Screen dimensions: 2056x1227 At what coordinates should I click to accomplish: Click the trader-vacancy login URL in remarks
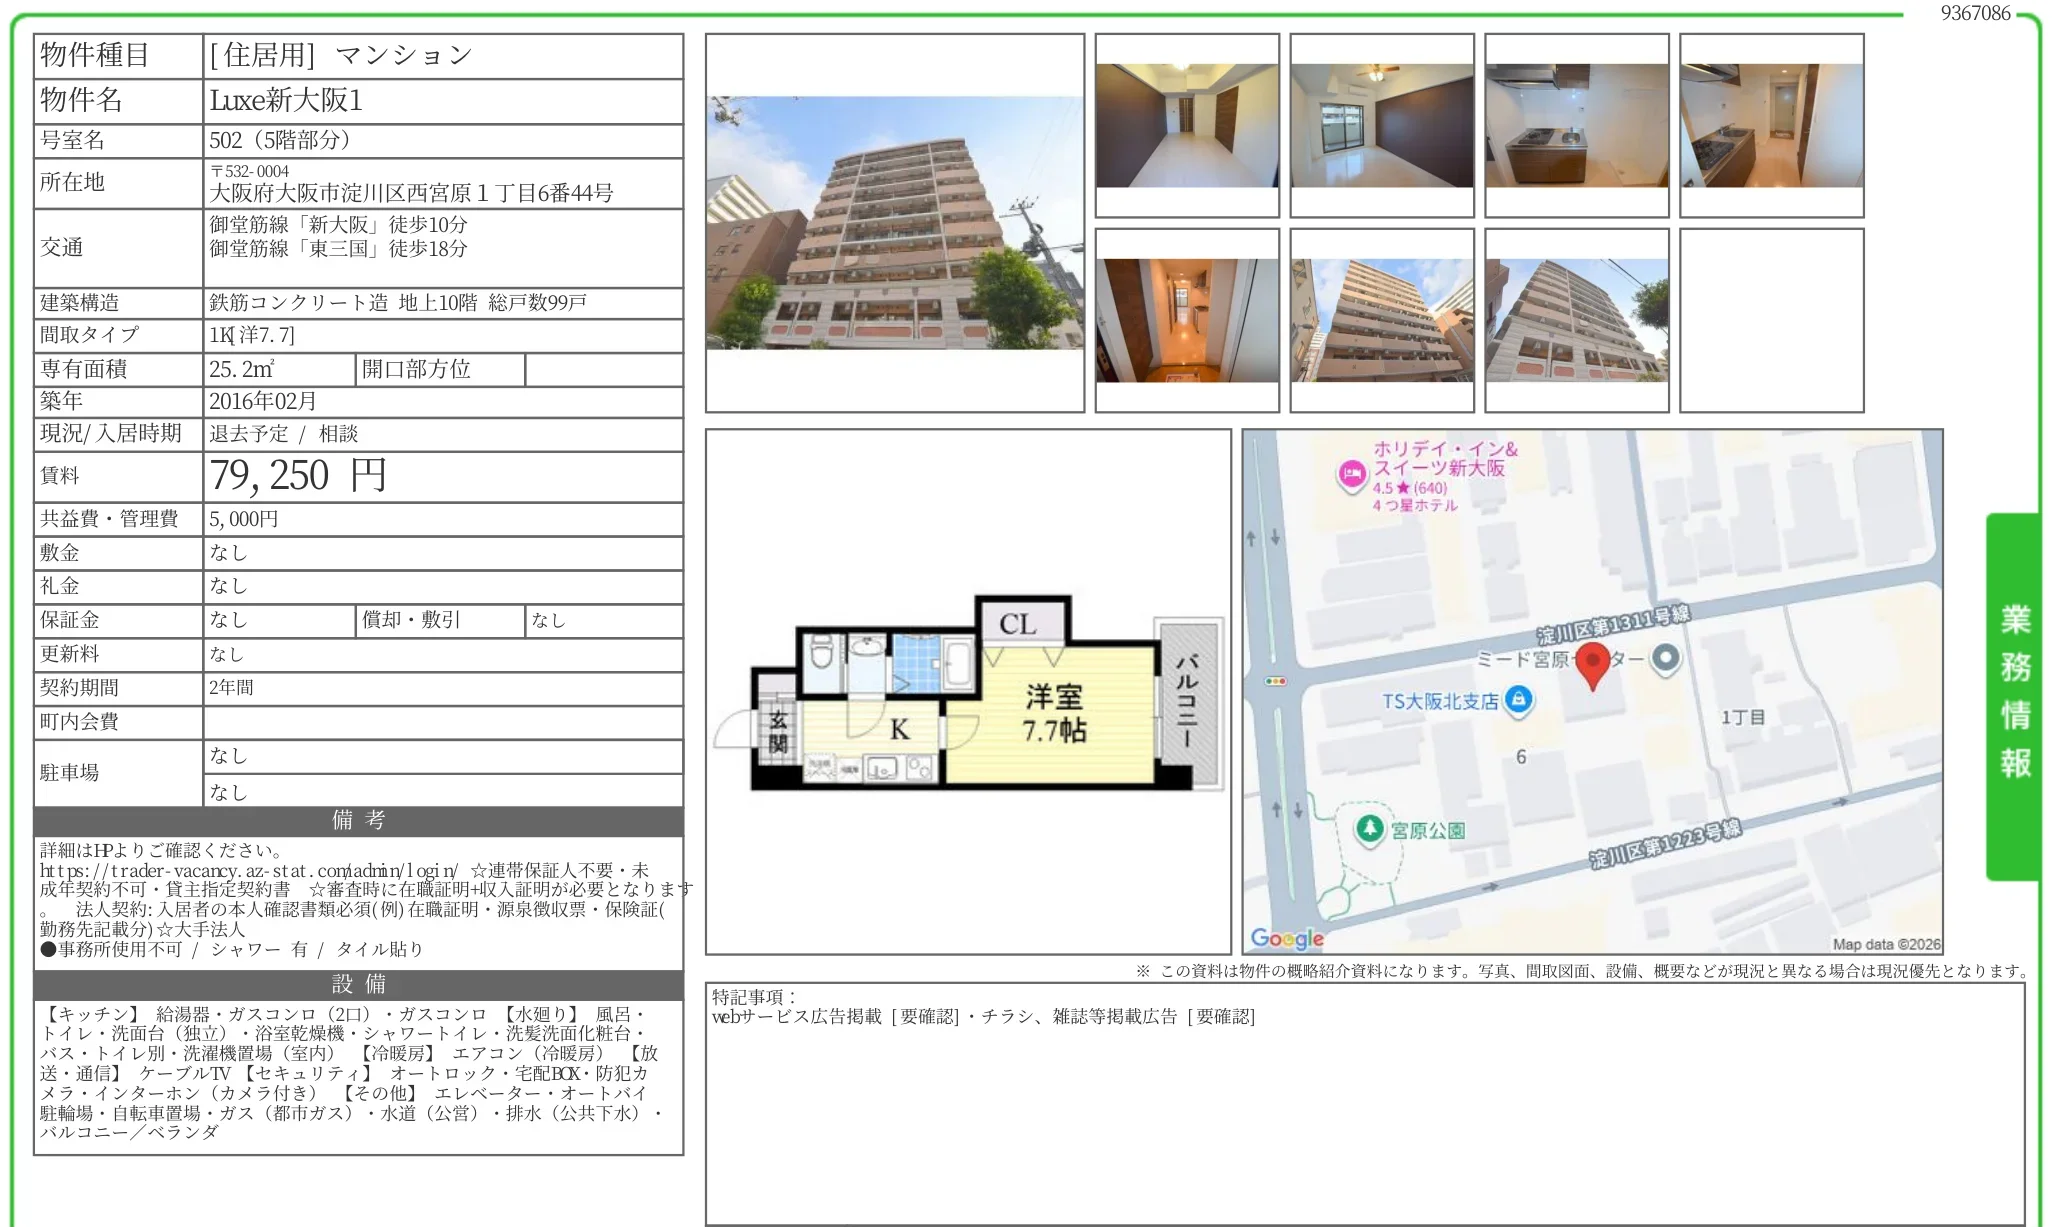[249, 870]
